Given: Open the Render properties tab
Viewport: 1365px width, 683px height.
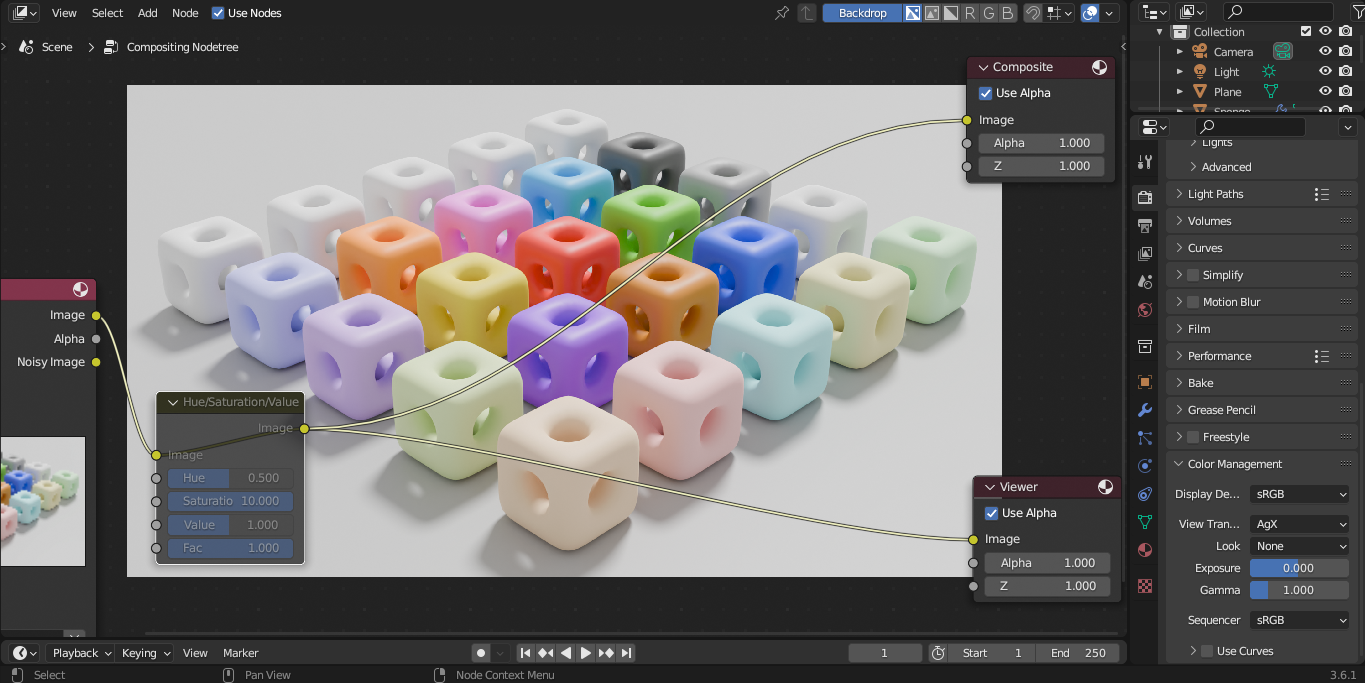Looking at the screenshot, I should click(1146, 198).
